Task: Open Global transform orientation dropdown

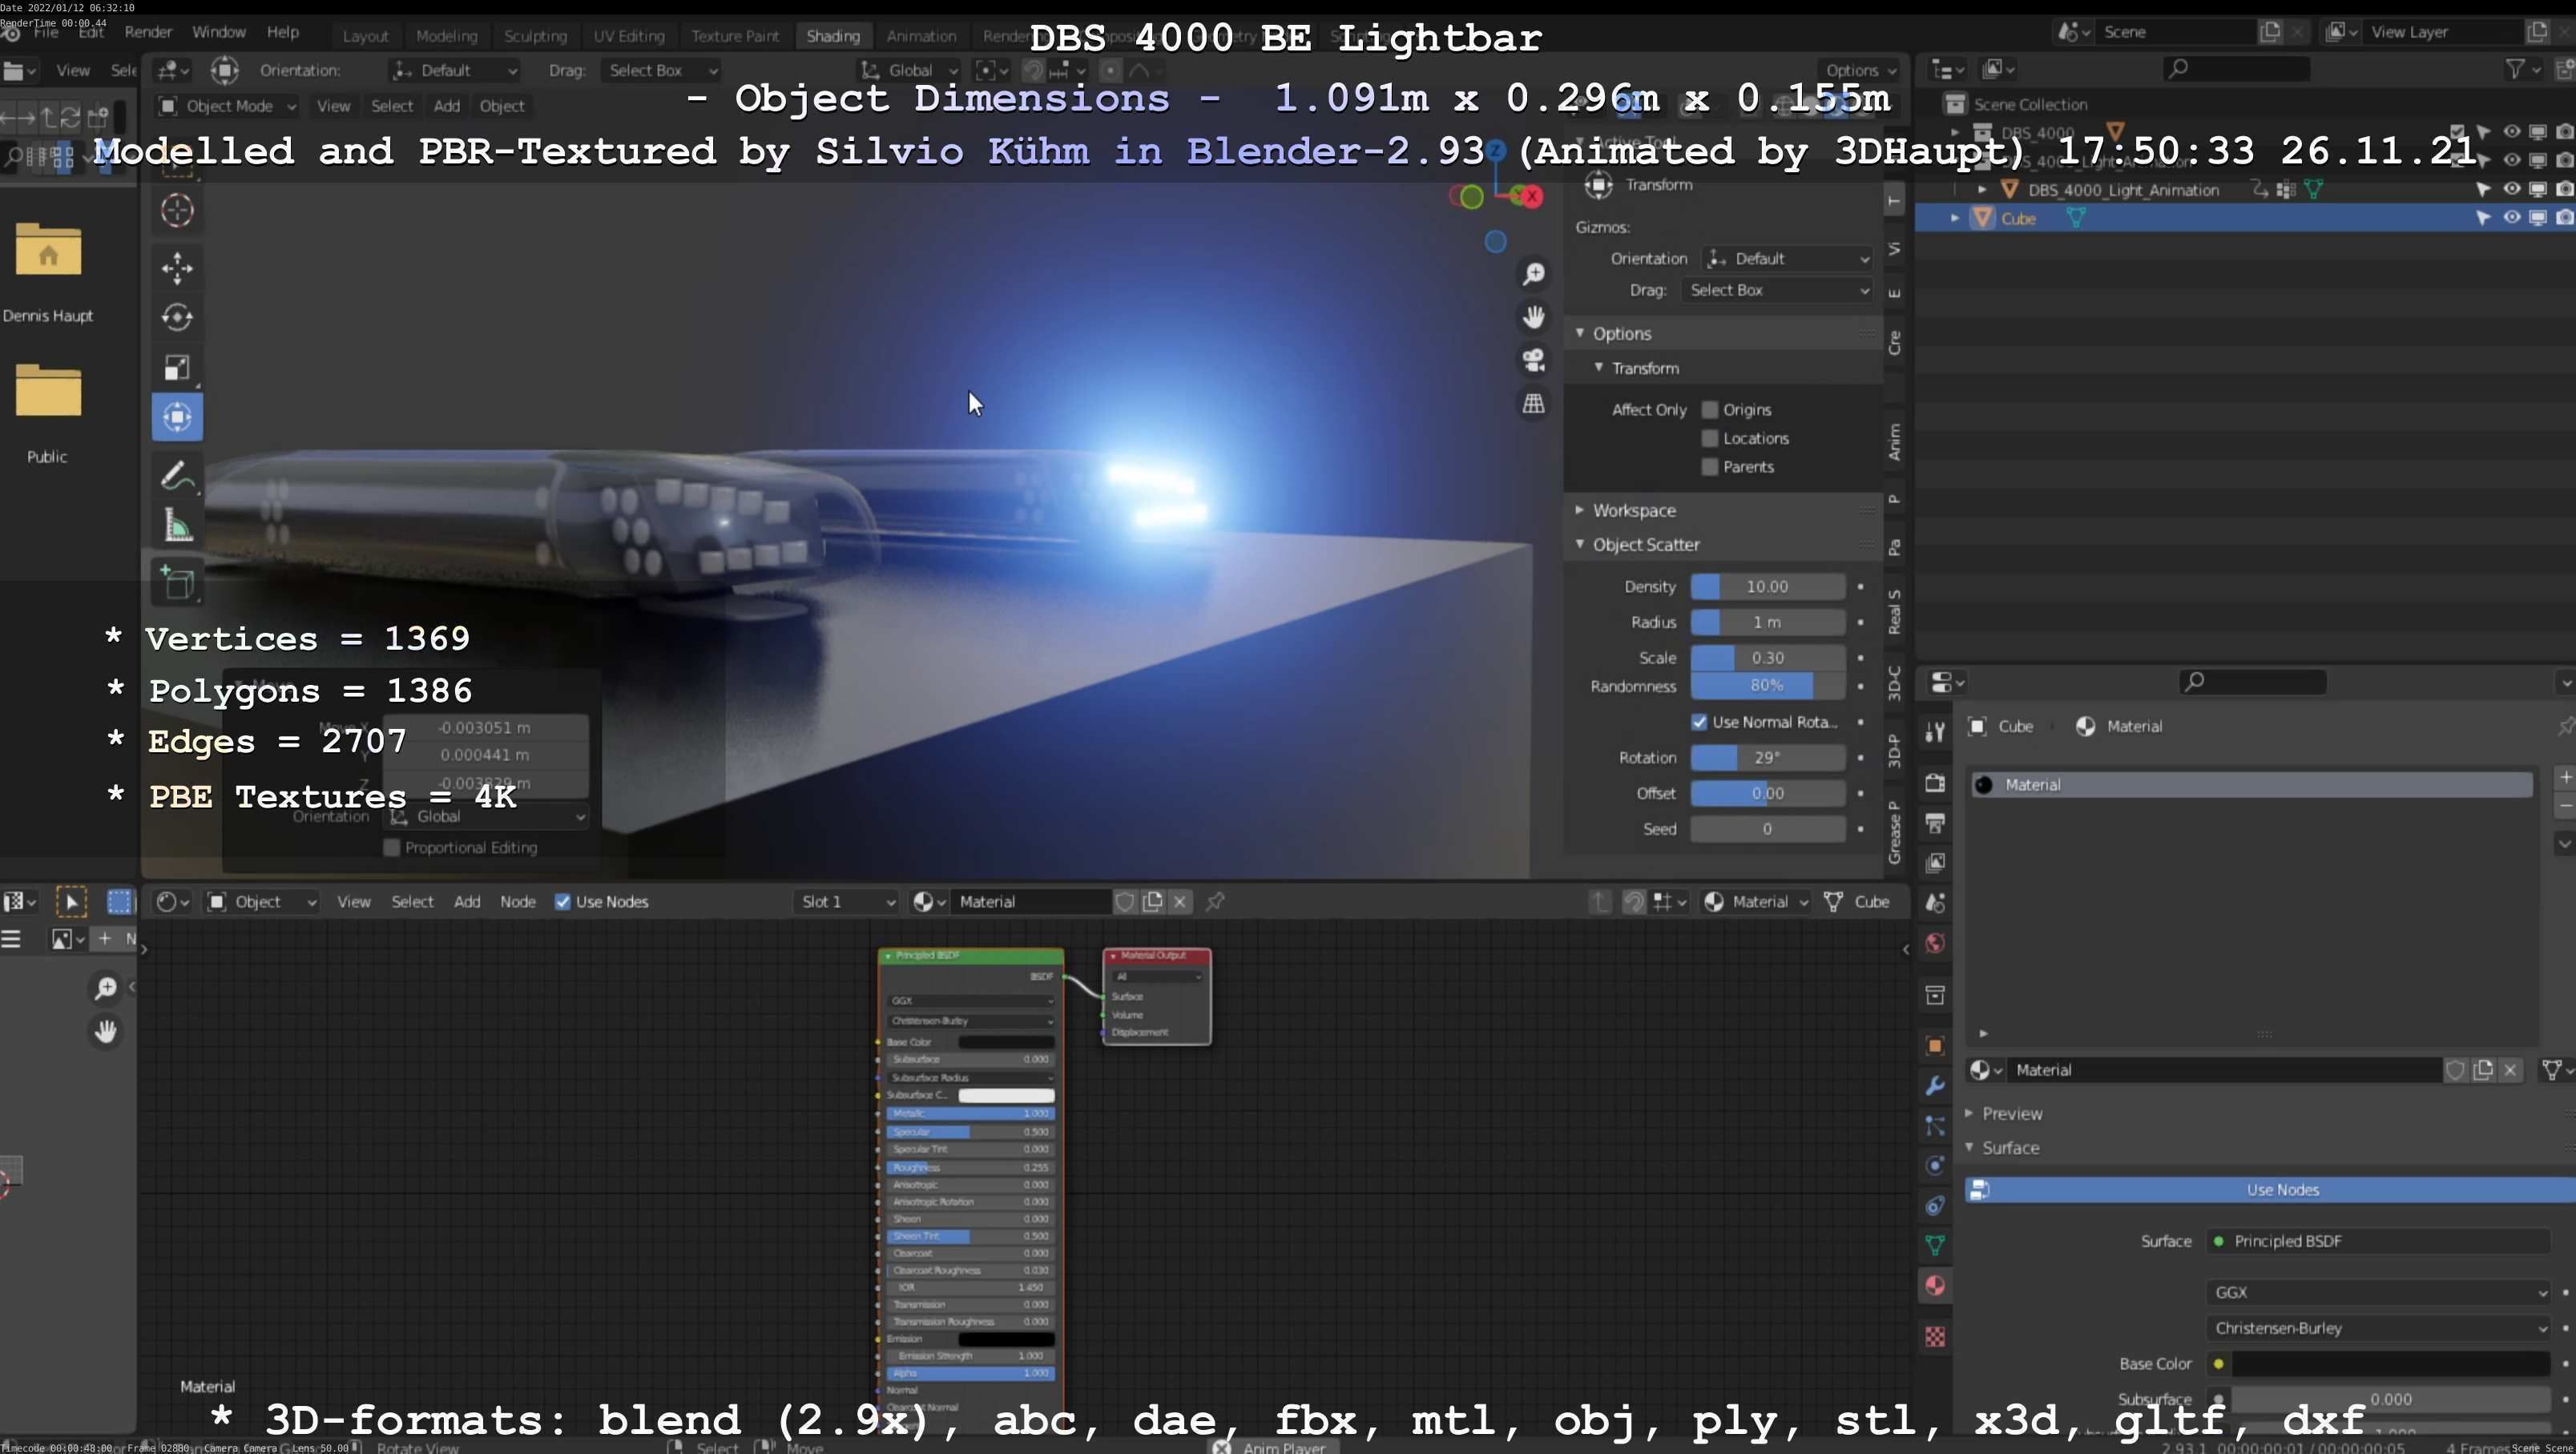Action: point(910,70)
